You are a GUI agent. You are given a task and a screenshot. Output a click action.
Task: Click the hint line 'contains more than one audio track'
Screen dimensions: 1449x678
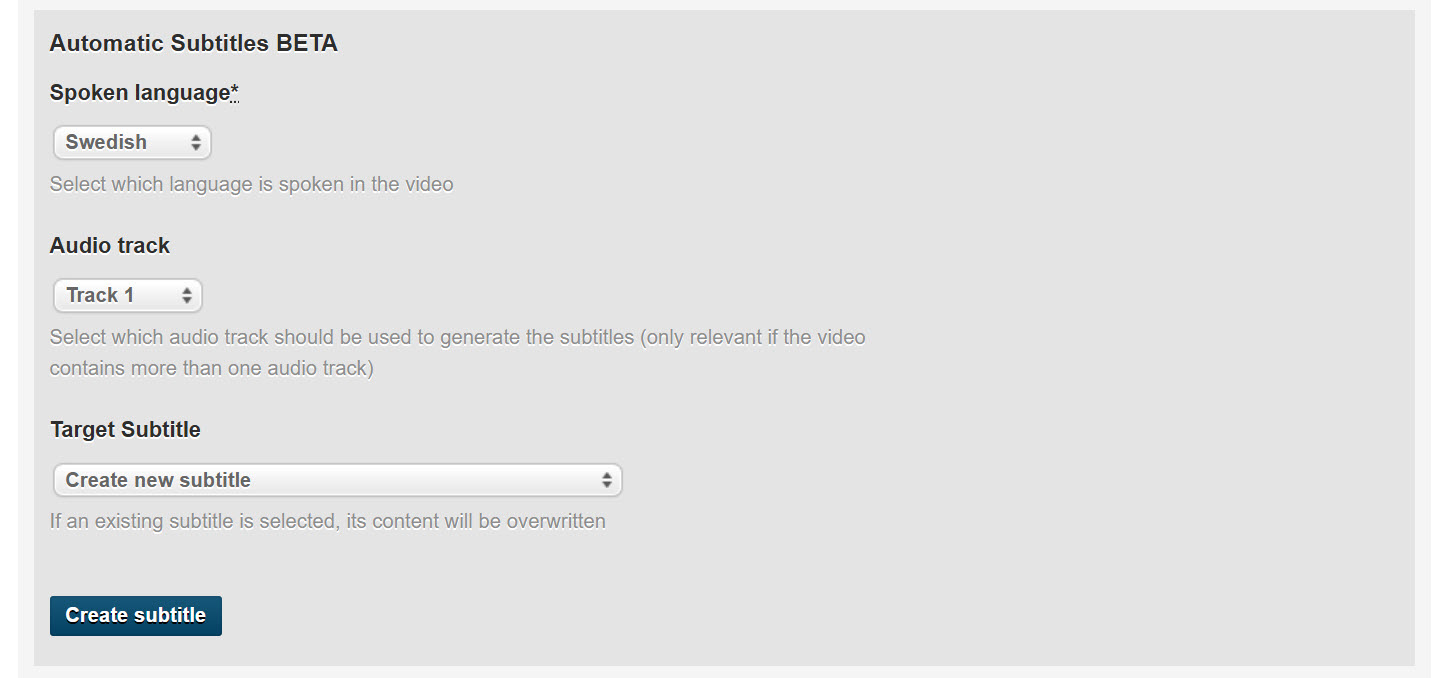point(211,368)
